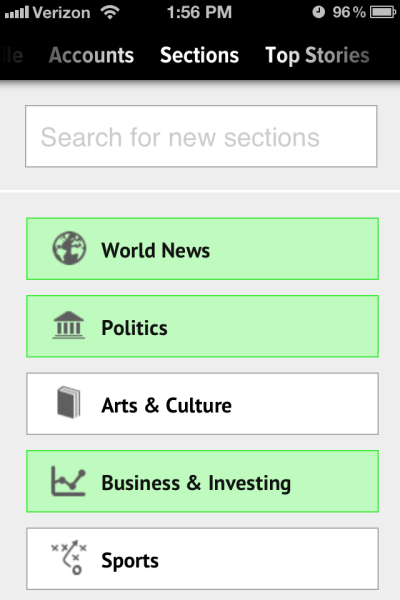Tap the World News globe icon

coord(69,248)
